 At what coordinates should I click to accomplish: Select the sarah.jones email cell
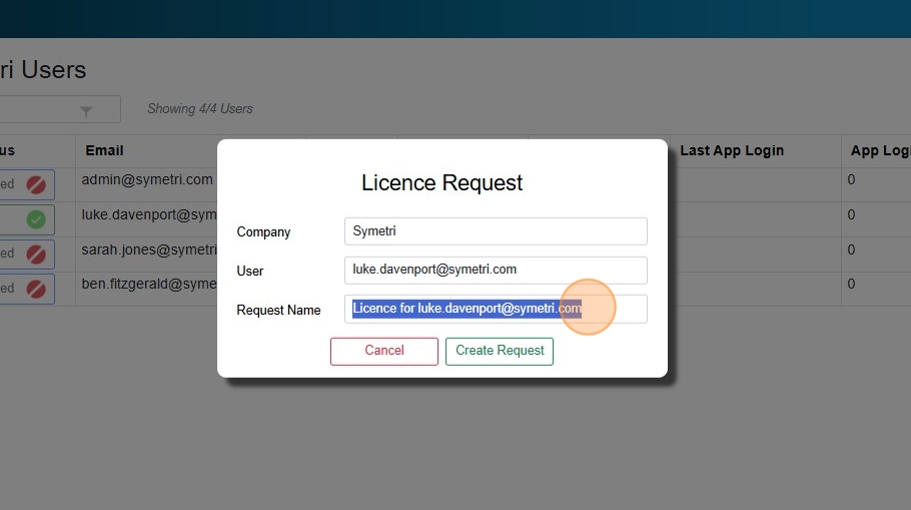click(x=149, y=250)
